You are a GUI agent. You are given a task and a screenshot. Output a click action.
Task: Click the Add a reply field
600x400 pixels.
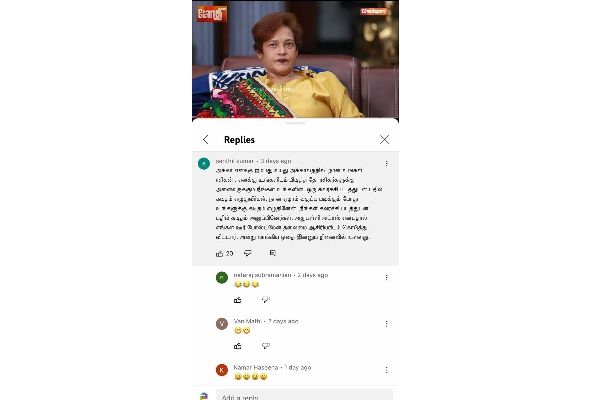tap(304, 395)
